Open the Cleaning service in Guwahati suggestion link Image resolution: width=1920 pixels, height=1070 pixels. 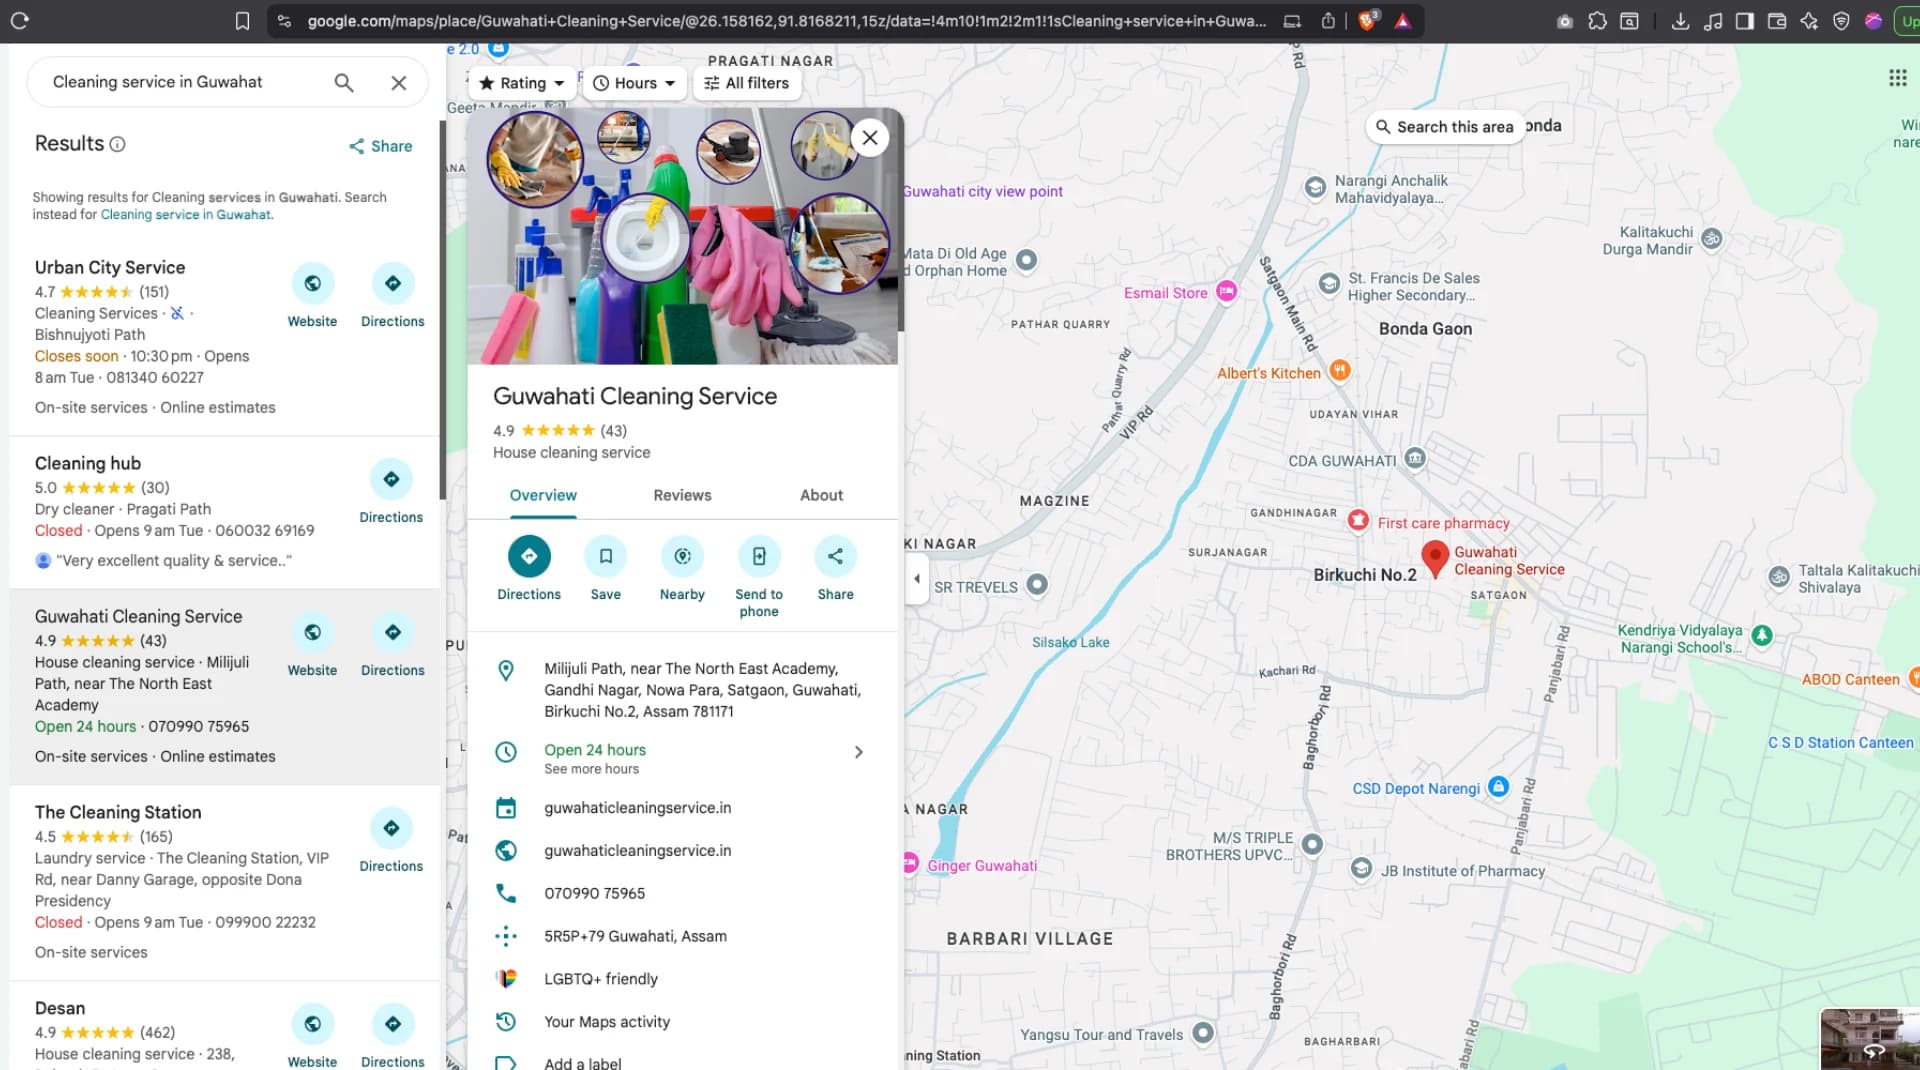[x=185, y=214]
